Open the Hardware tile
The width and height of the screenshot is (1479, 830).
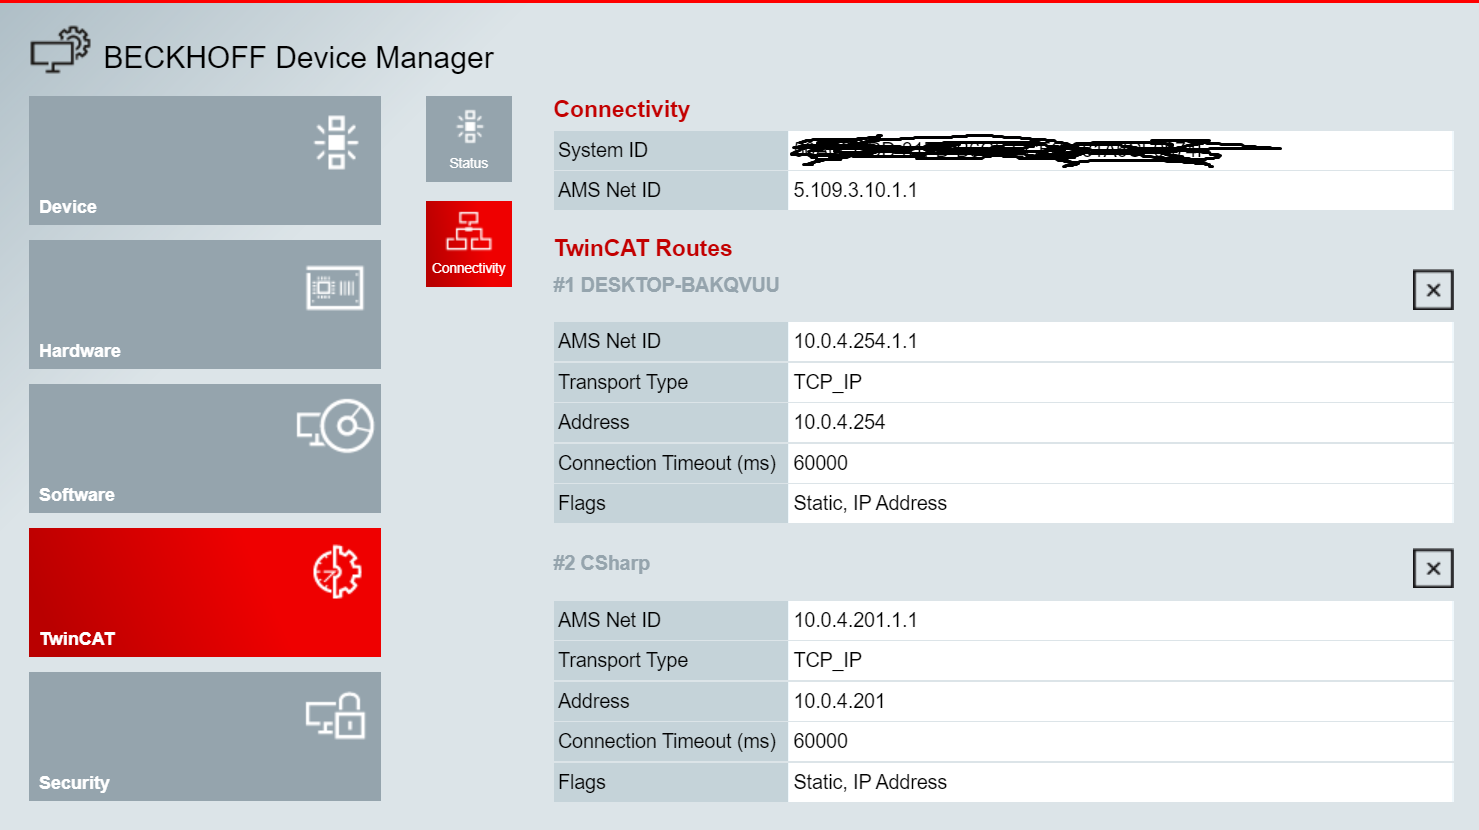pos(205,304)
